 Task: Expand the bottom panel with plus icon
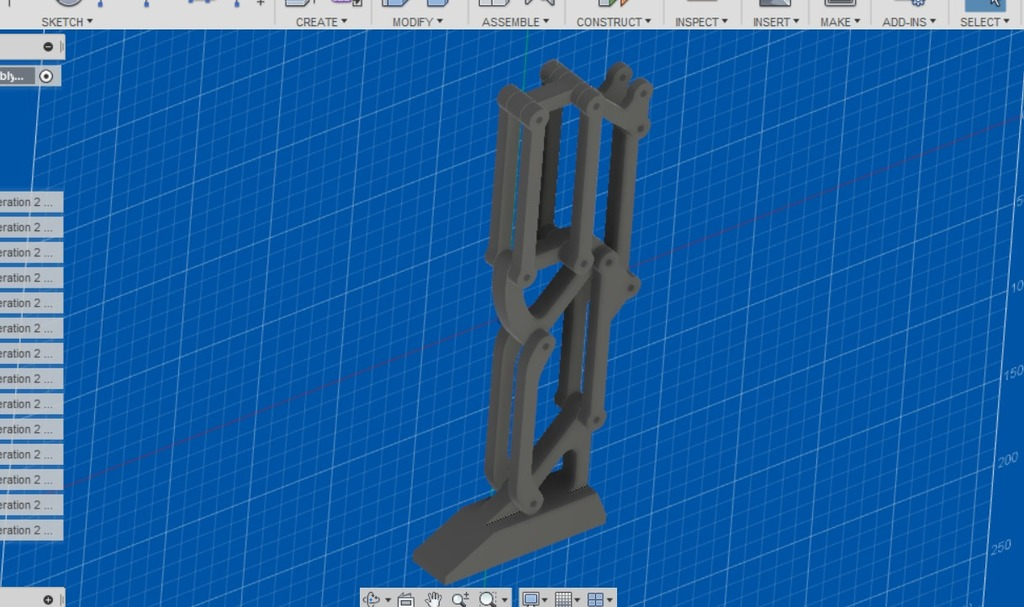(48, 600)
